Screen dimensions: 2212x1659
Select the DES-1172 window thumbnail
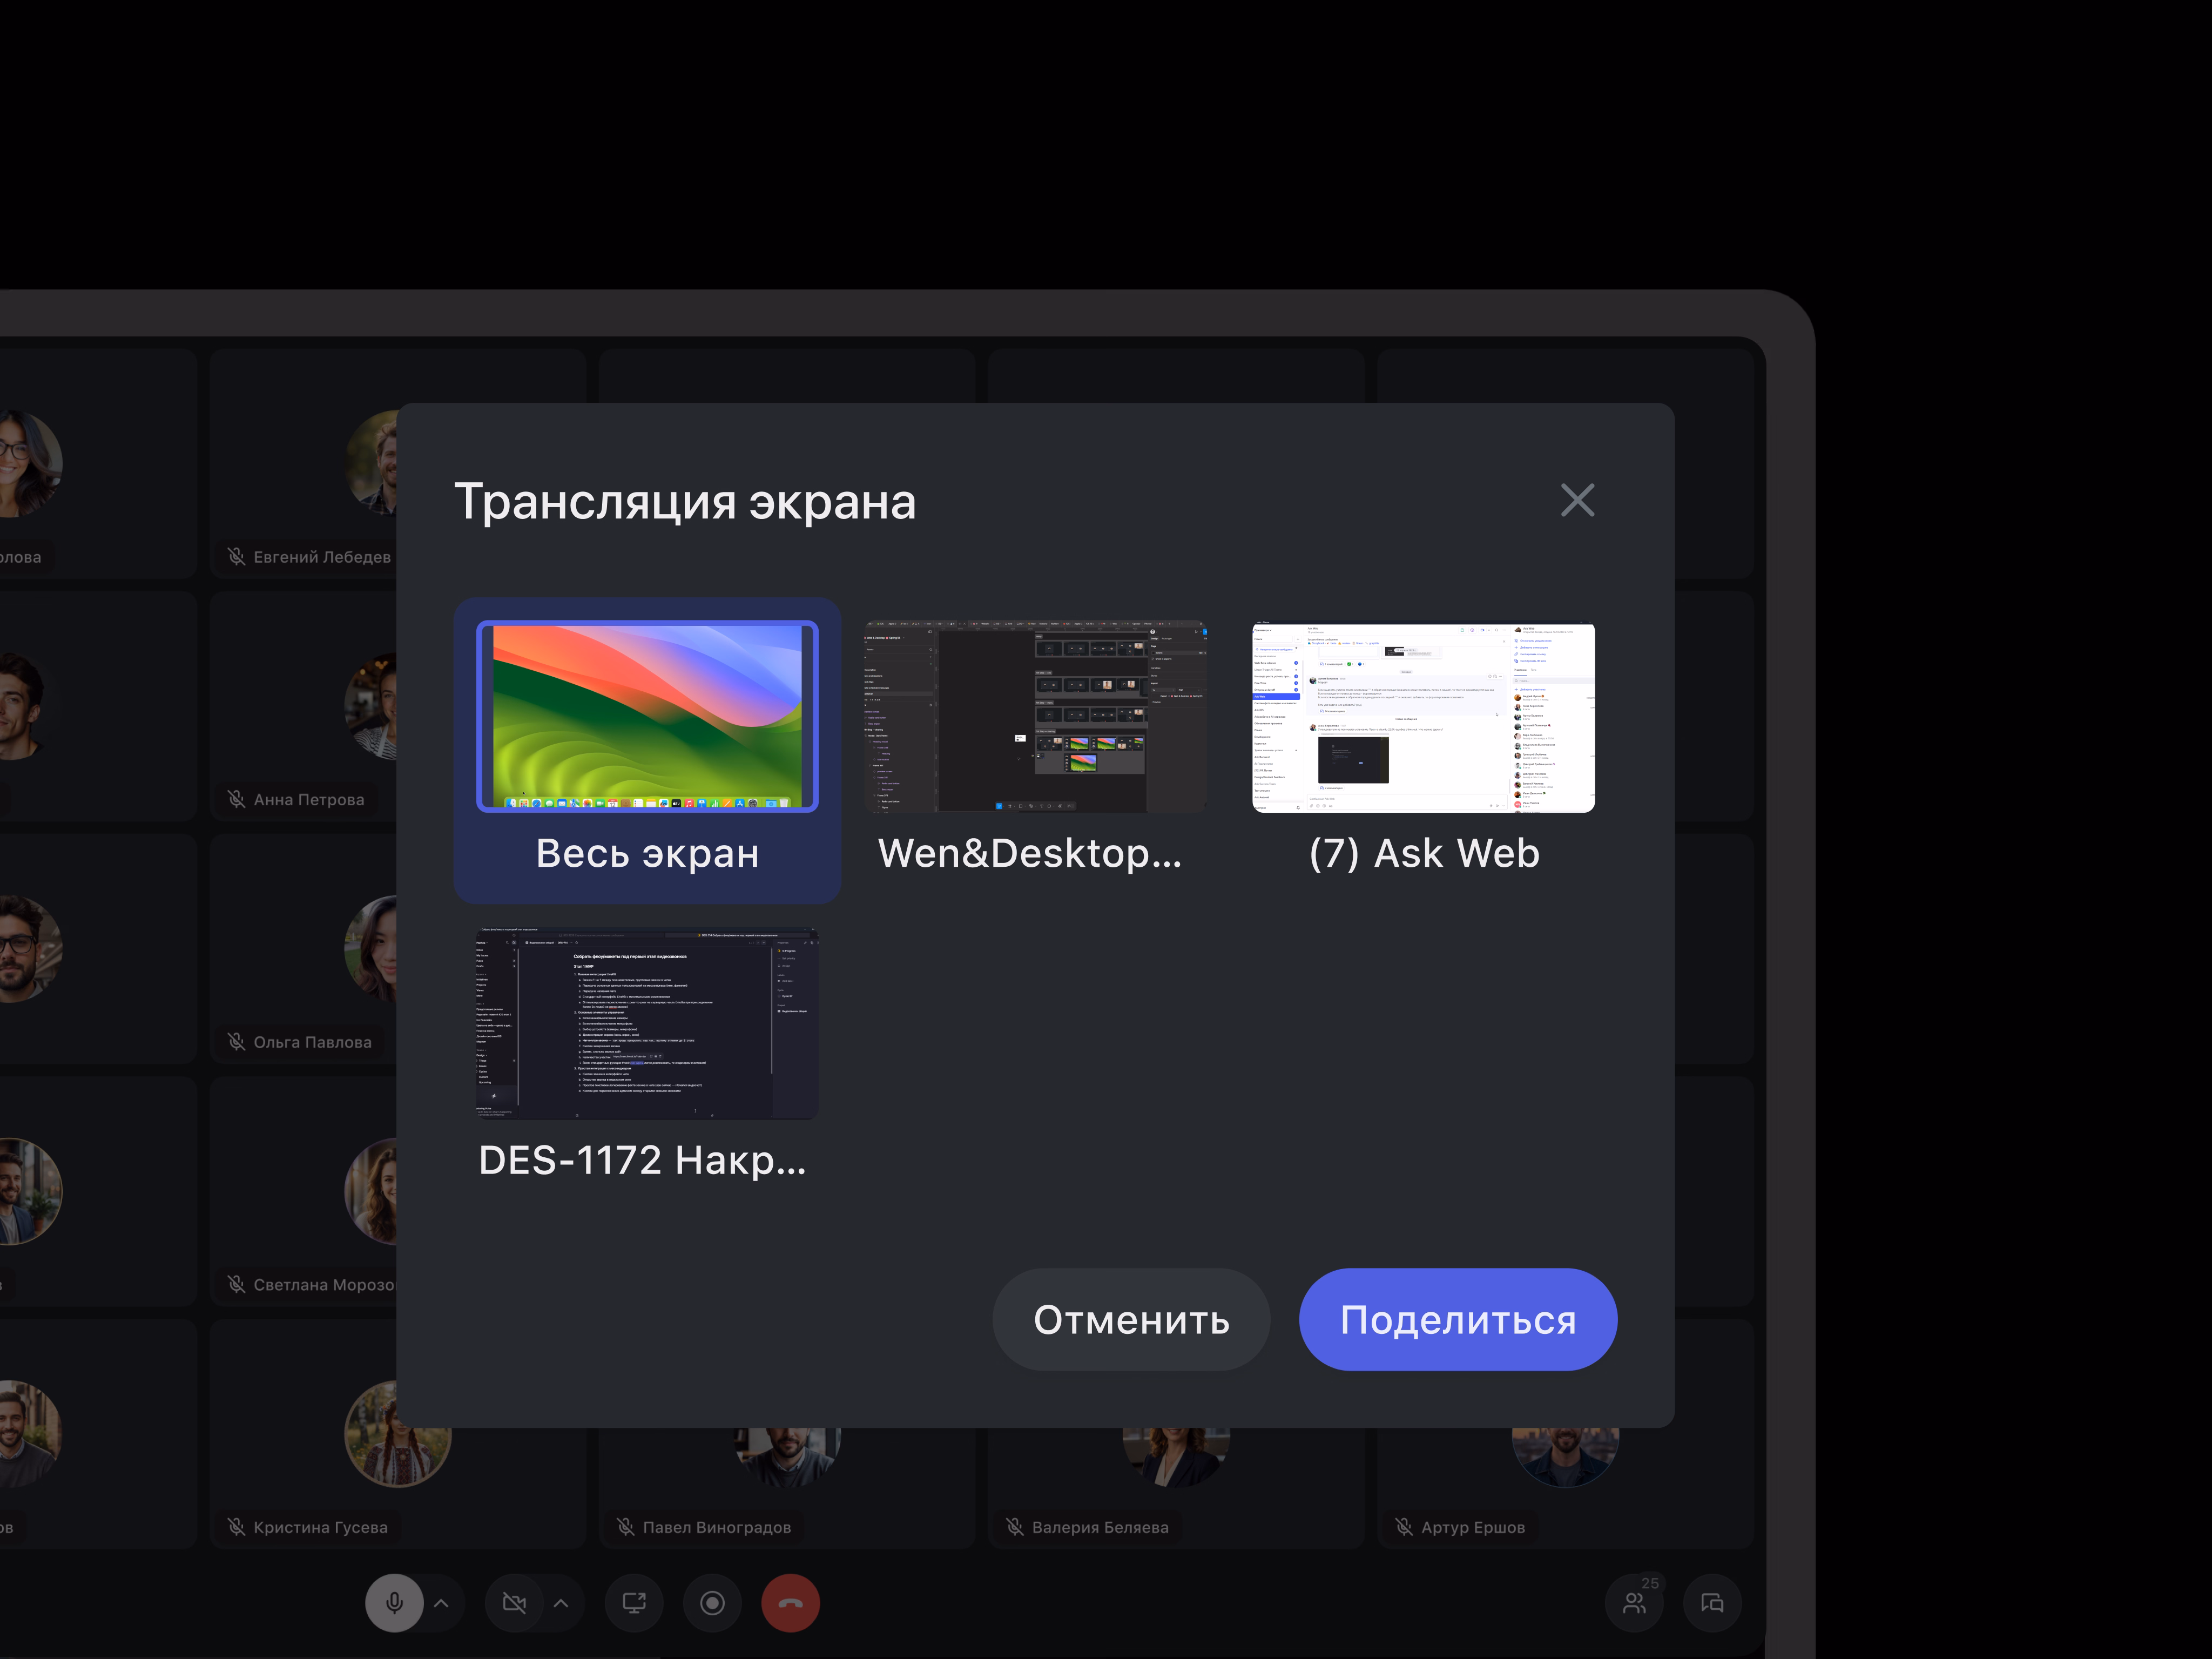pos(647,1023)
